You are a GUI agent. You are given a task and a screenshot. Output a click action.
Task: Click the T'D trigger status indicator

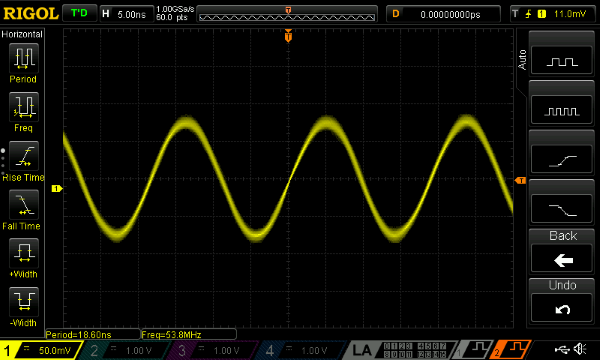tap(79, 13)
